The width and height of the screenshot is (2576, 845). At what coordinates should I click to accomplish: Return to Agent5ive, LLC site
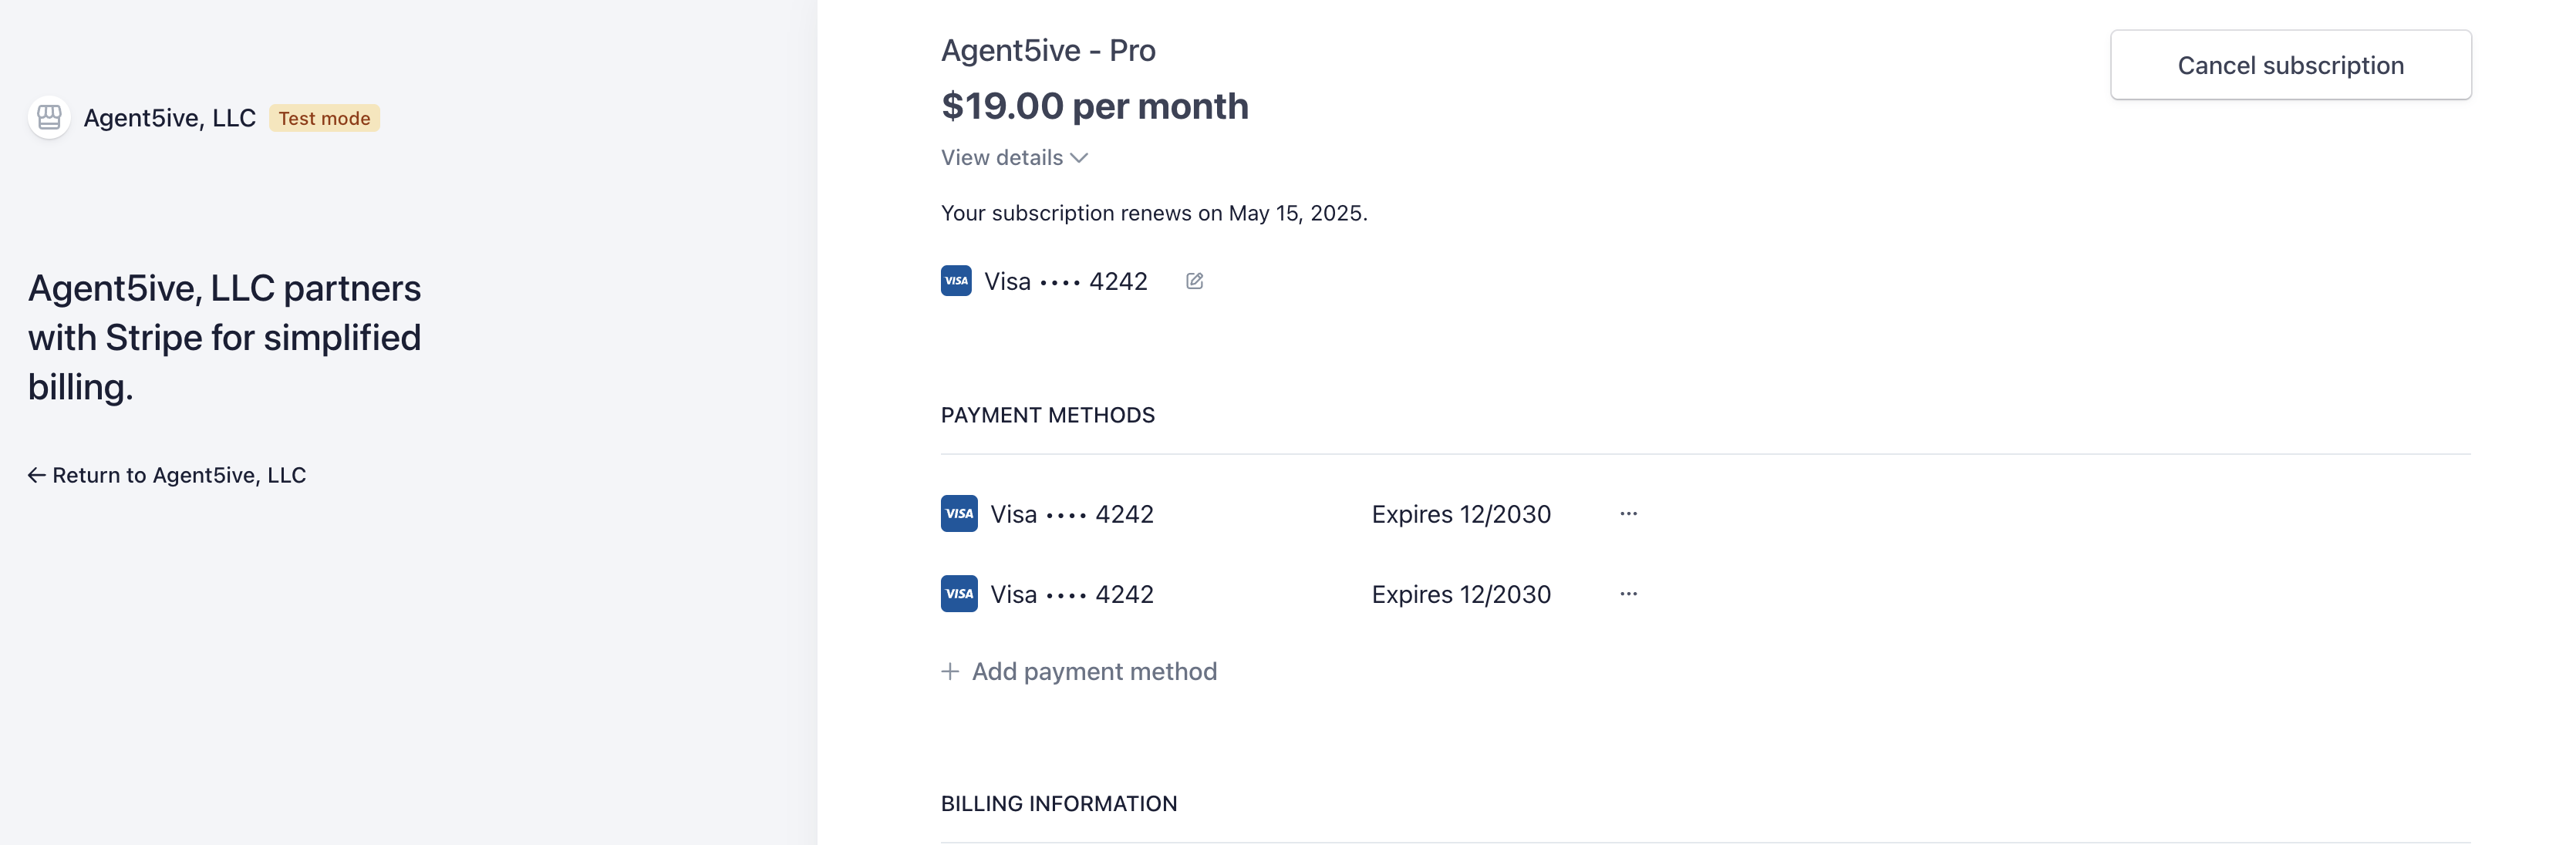tap(179, 475)
